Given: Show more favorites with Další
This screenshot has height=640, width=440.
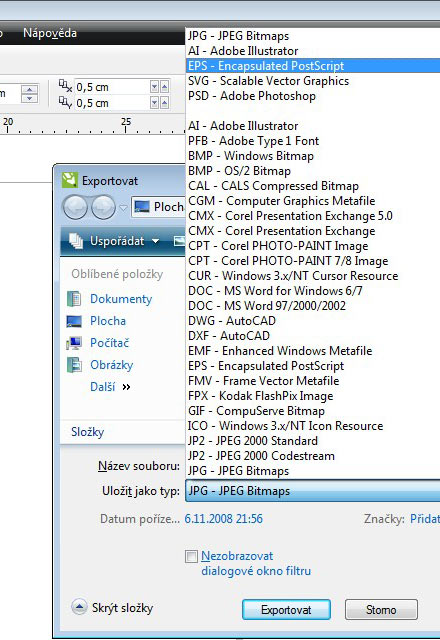Looking at the screenshot, I should 110,387.
